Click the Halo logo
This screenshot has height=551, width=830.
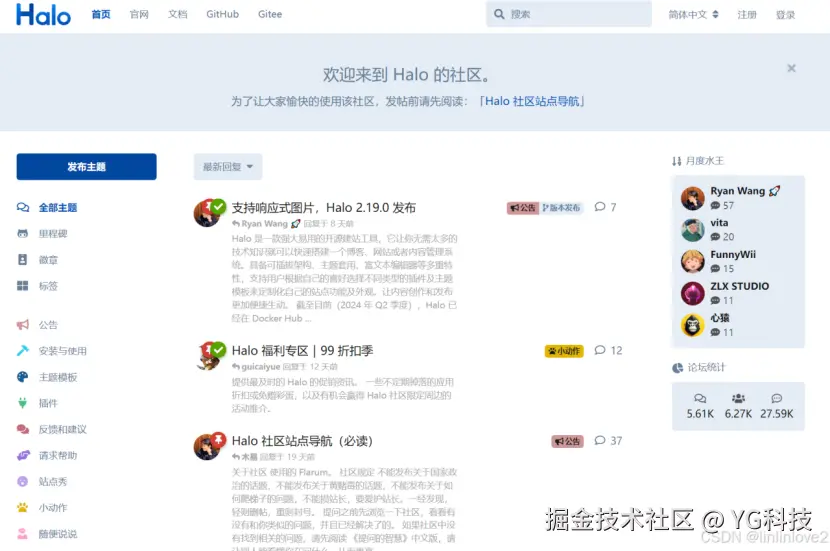click(43, 14)
